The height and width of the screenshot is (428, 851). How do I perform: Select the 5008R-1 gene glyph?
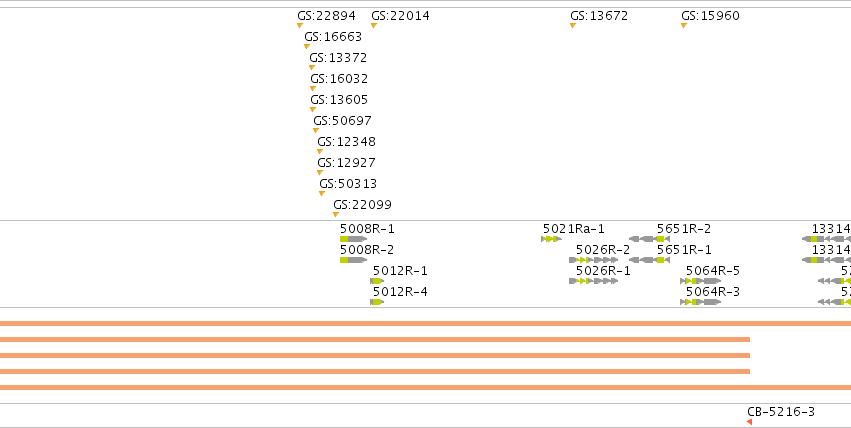coord(353,239)
